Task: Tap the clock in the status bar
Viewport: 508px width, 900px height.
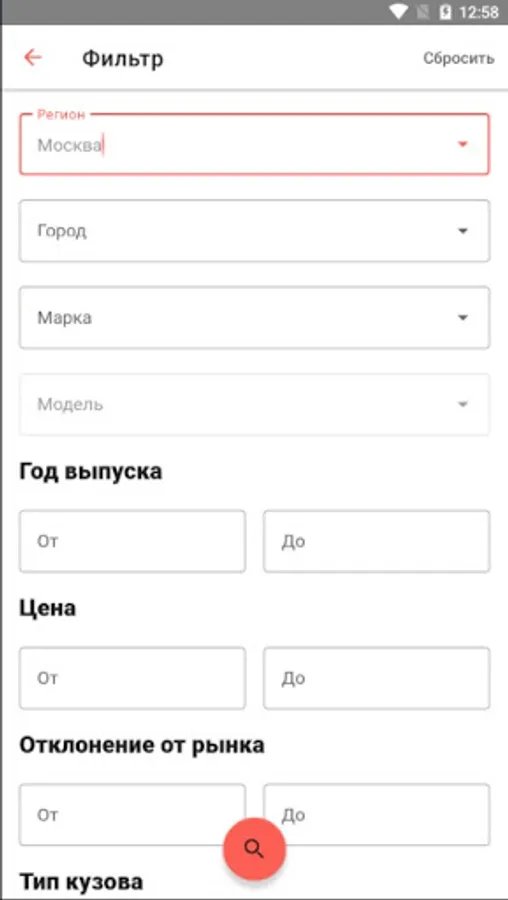Action: [x=479, y=12]
